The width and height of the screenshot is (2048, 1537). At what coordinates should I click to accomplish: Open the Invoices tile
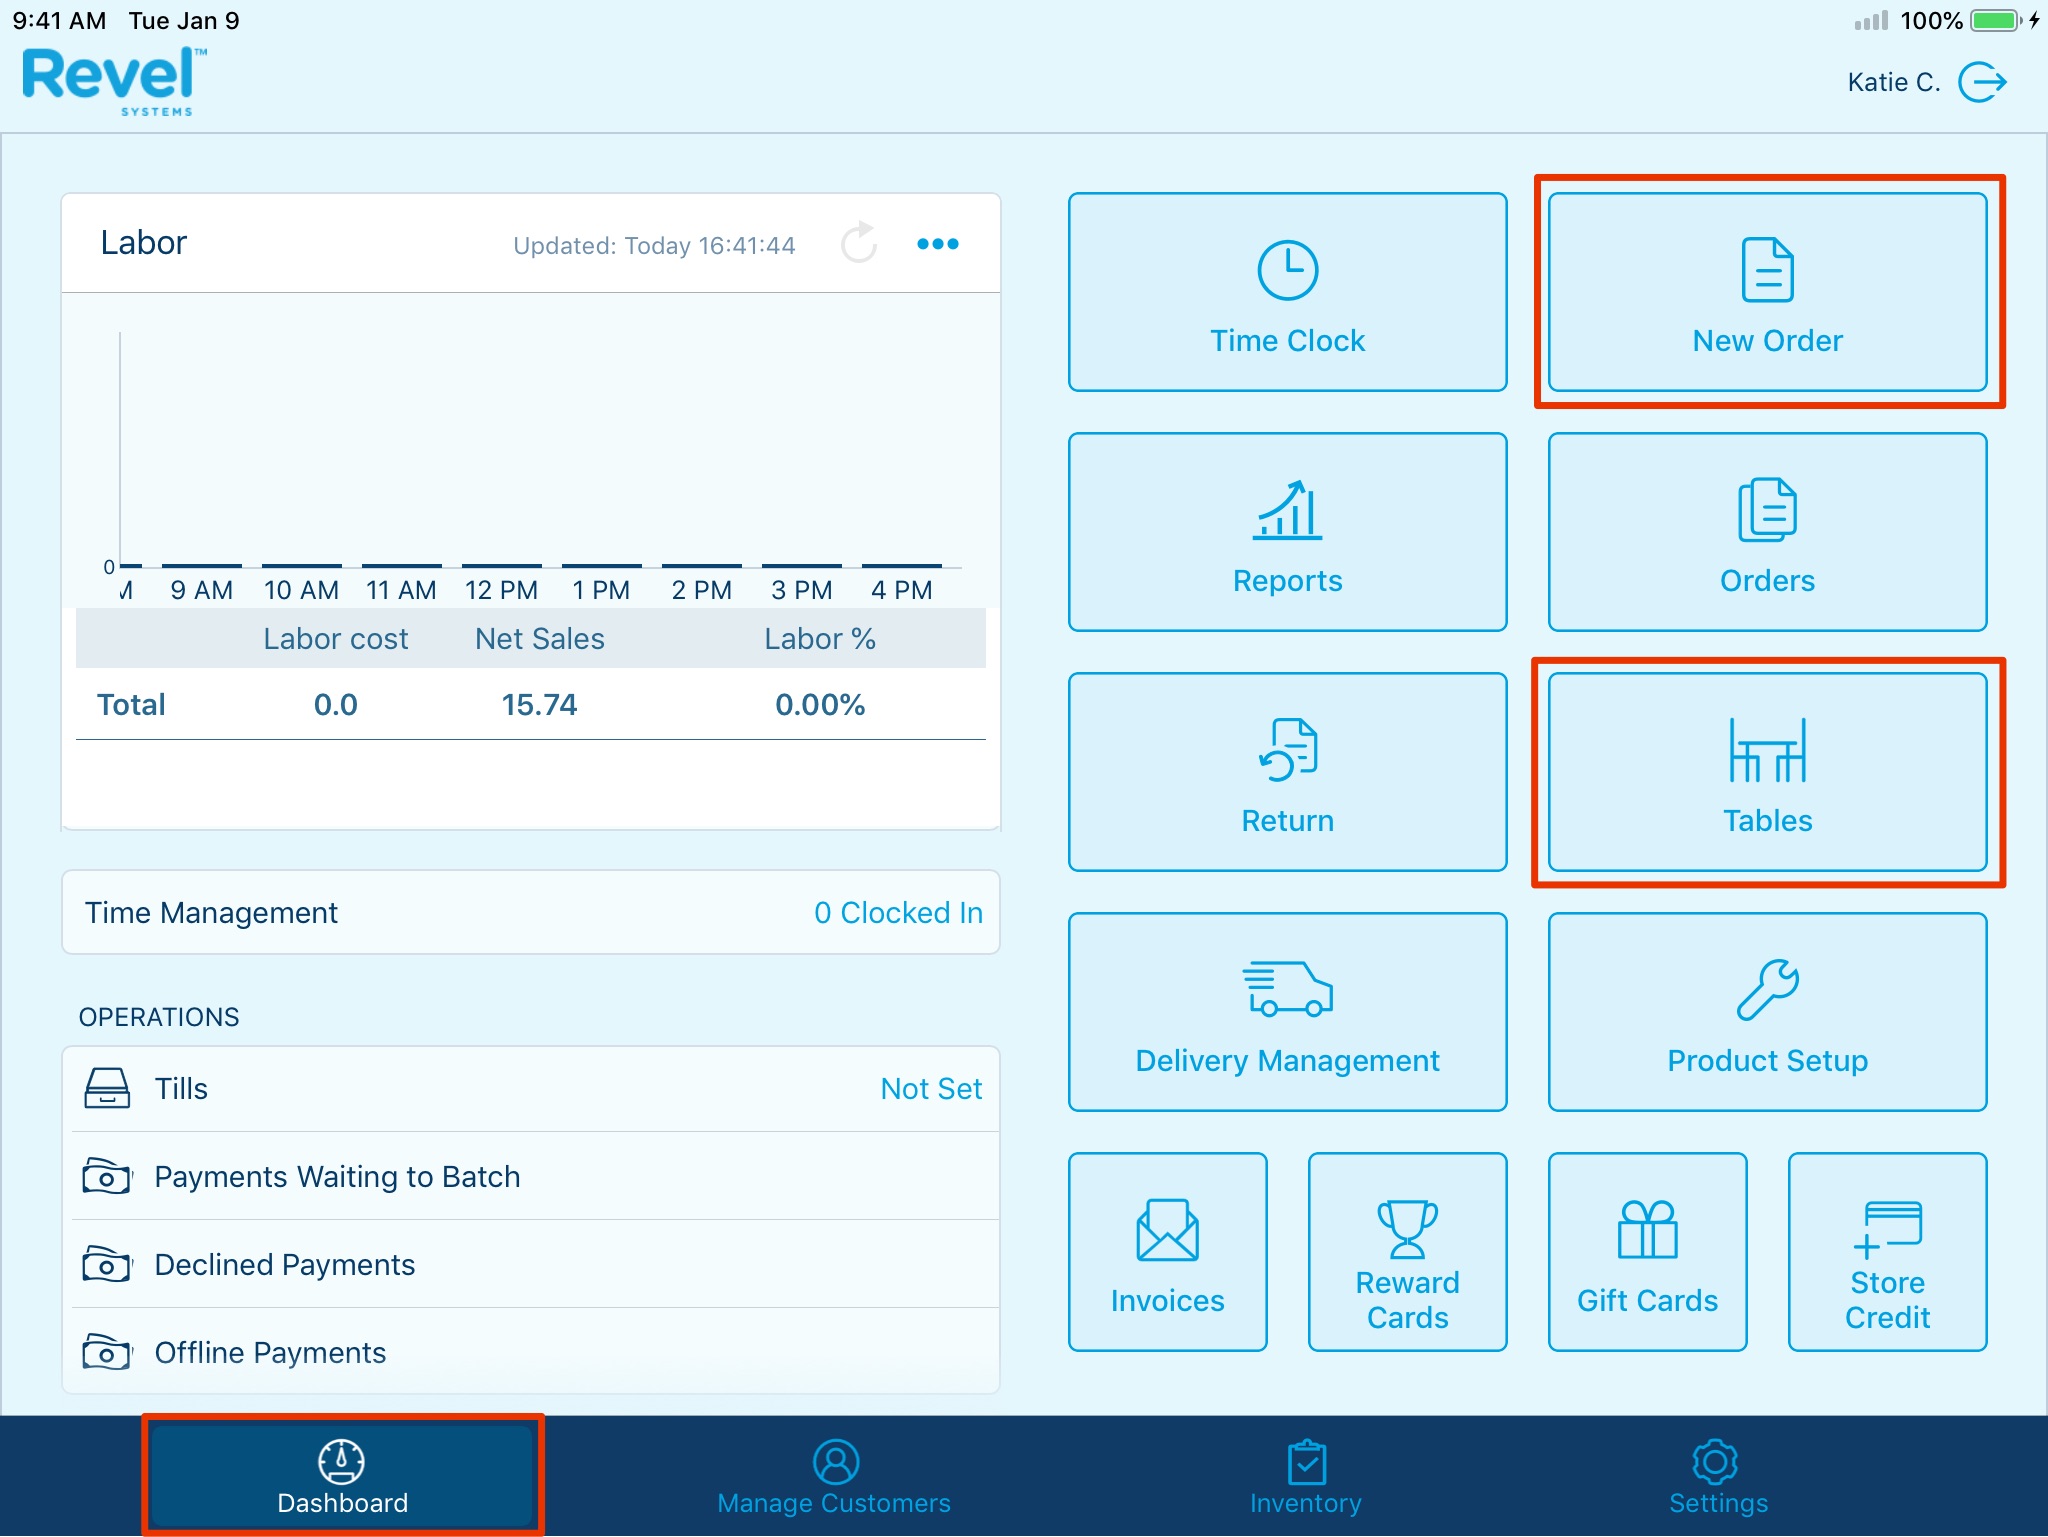[1167, 1252]
